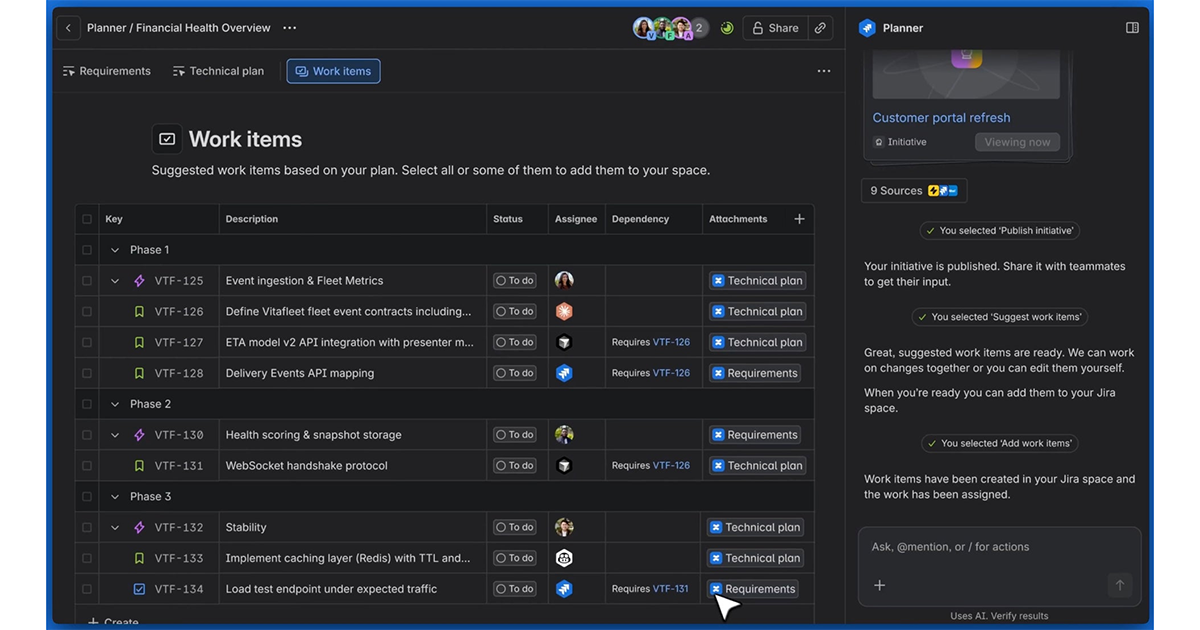Select the checkbox for the VTF-134 row
This screenshot has height=630, width=1200.
(x=87, y=589)
